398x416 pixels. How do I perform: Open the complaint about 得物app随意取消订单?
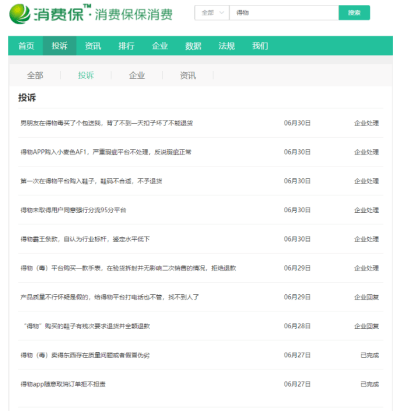point(63,384)
